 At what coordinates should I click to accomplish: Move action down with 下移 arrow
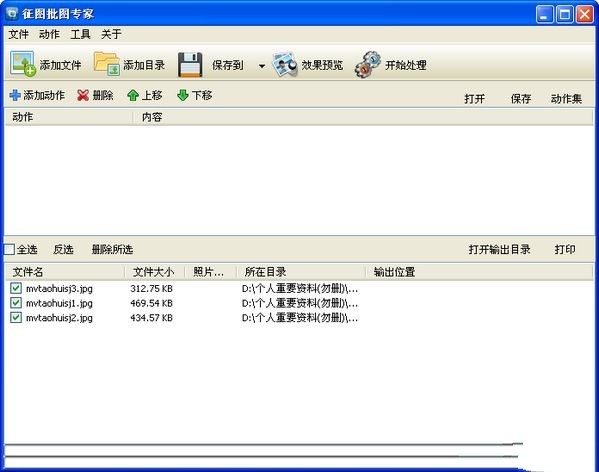(183, 95)
